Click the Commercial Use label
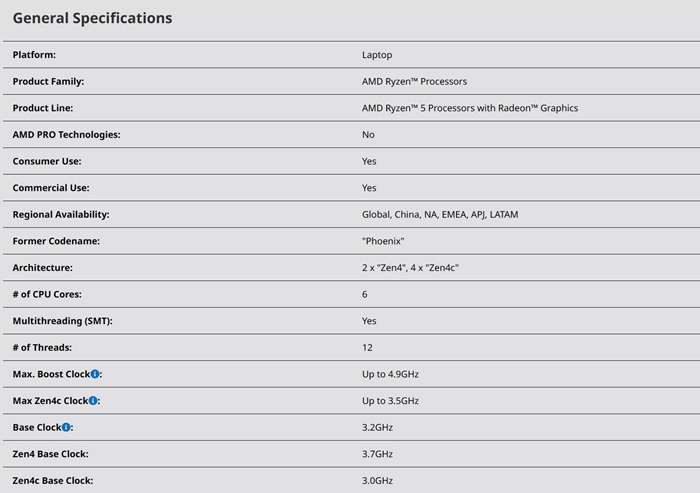Image resolution: width=700 pixels, height=493 pixels. click(x=51, y=188)
